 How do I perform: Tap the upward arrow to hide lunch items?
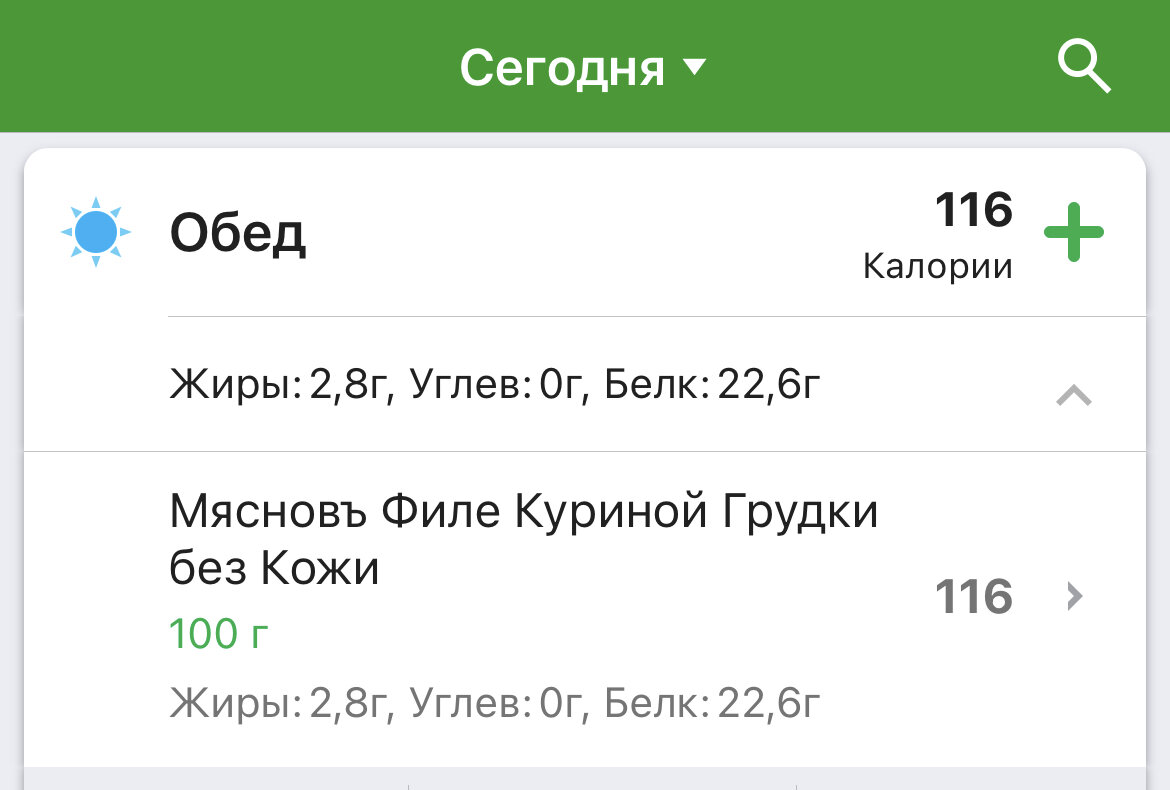pos(1075,394)
